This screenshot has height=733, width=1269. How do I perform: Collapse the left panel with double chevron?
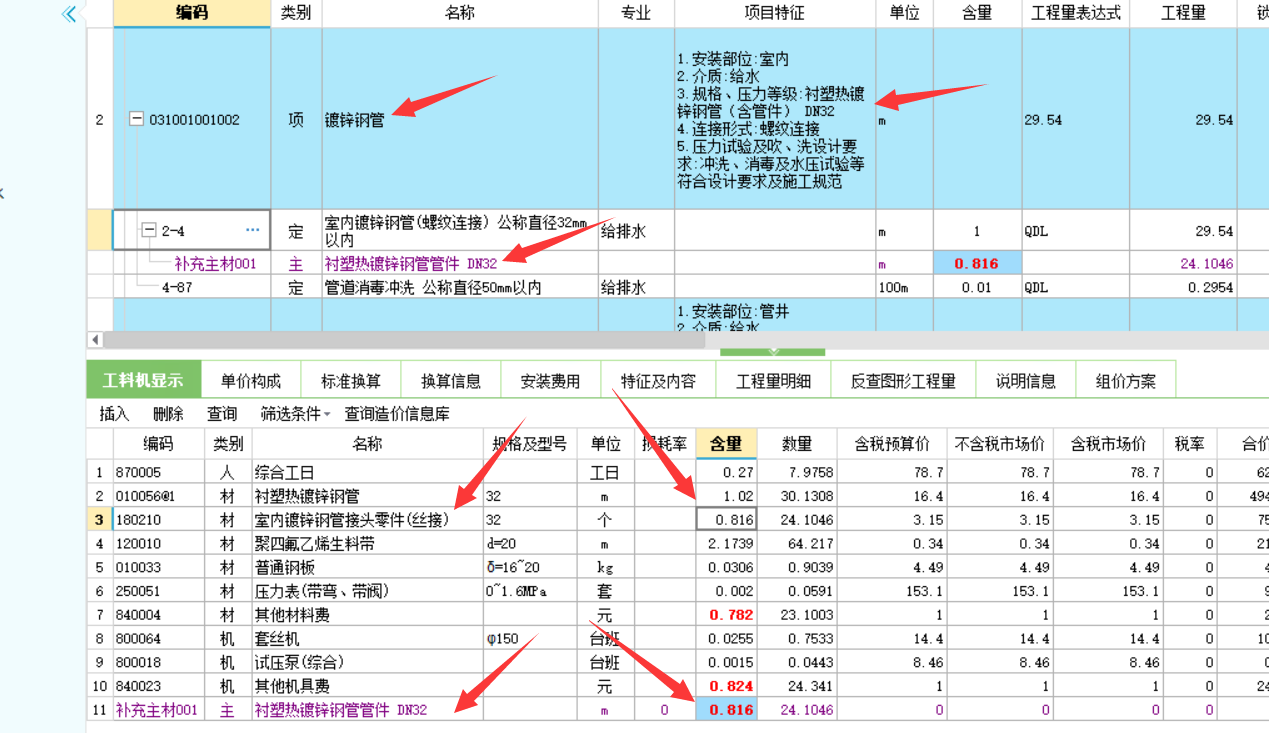pos(69,14)
